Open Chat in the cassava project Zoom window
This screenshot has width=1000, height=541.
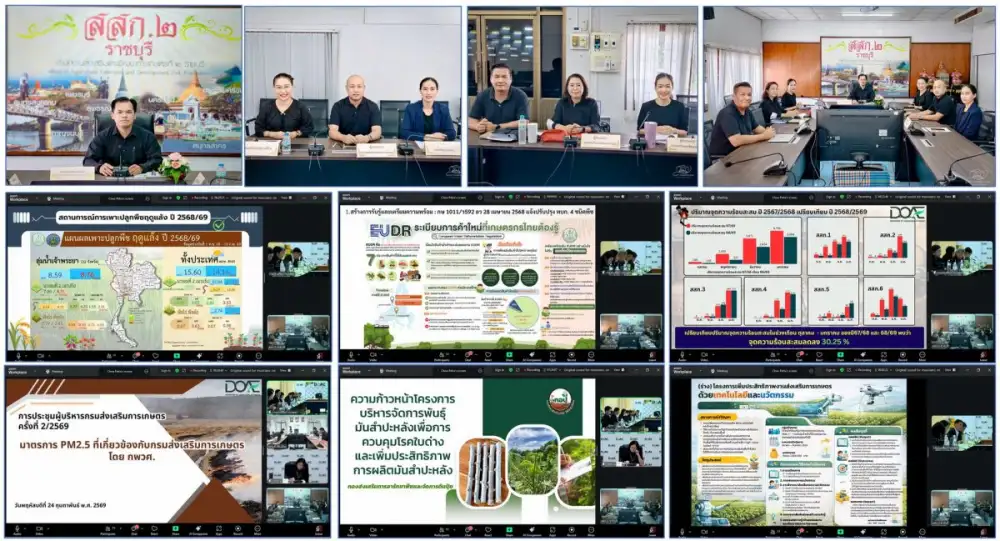coord(469,531)
